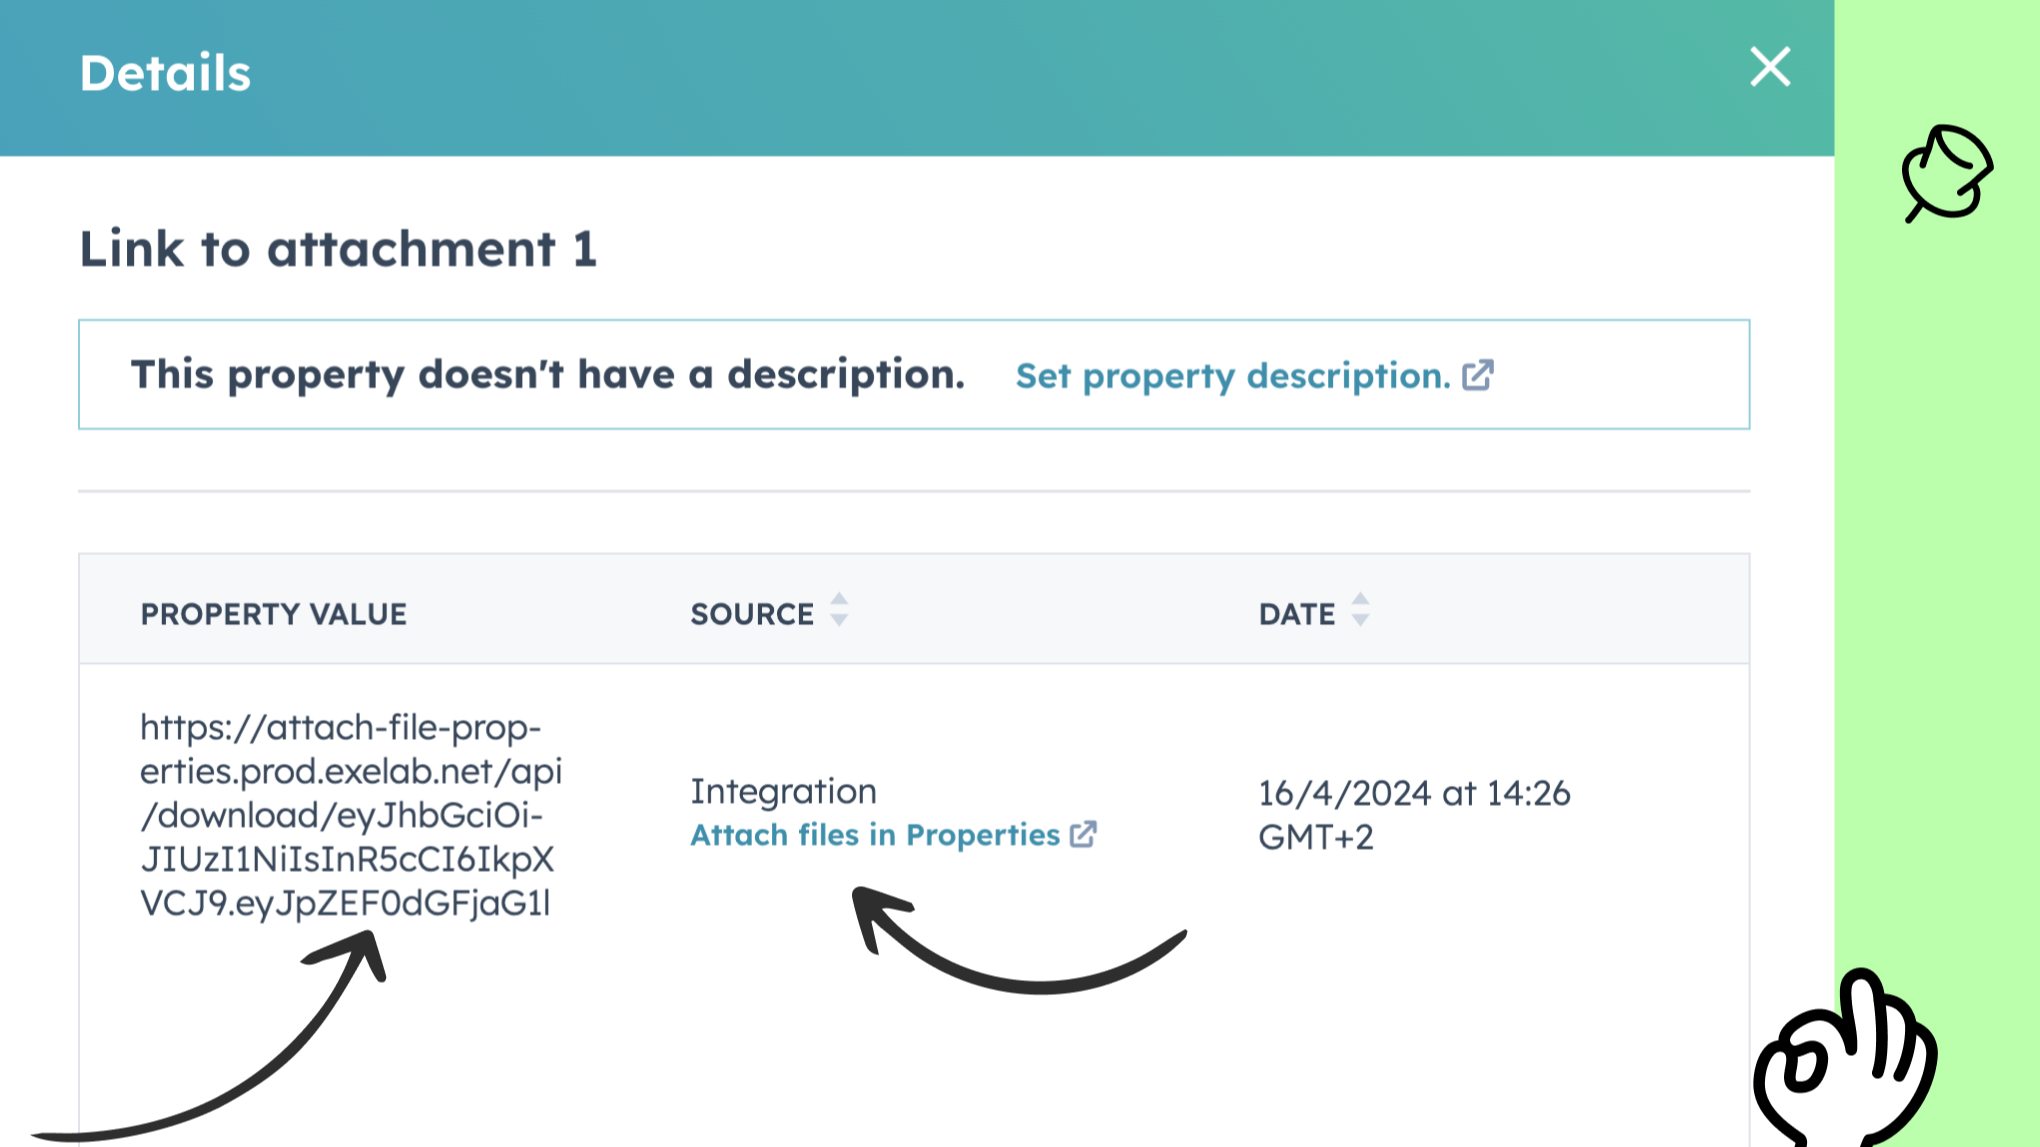Click the missing description notice box
The width and height of the screenshot is (2040, 1147).
coord(547,375)
